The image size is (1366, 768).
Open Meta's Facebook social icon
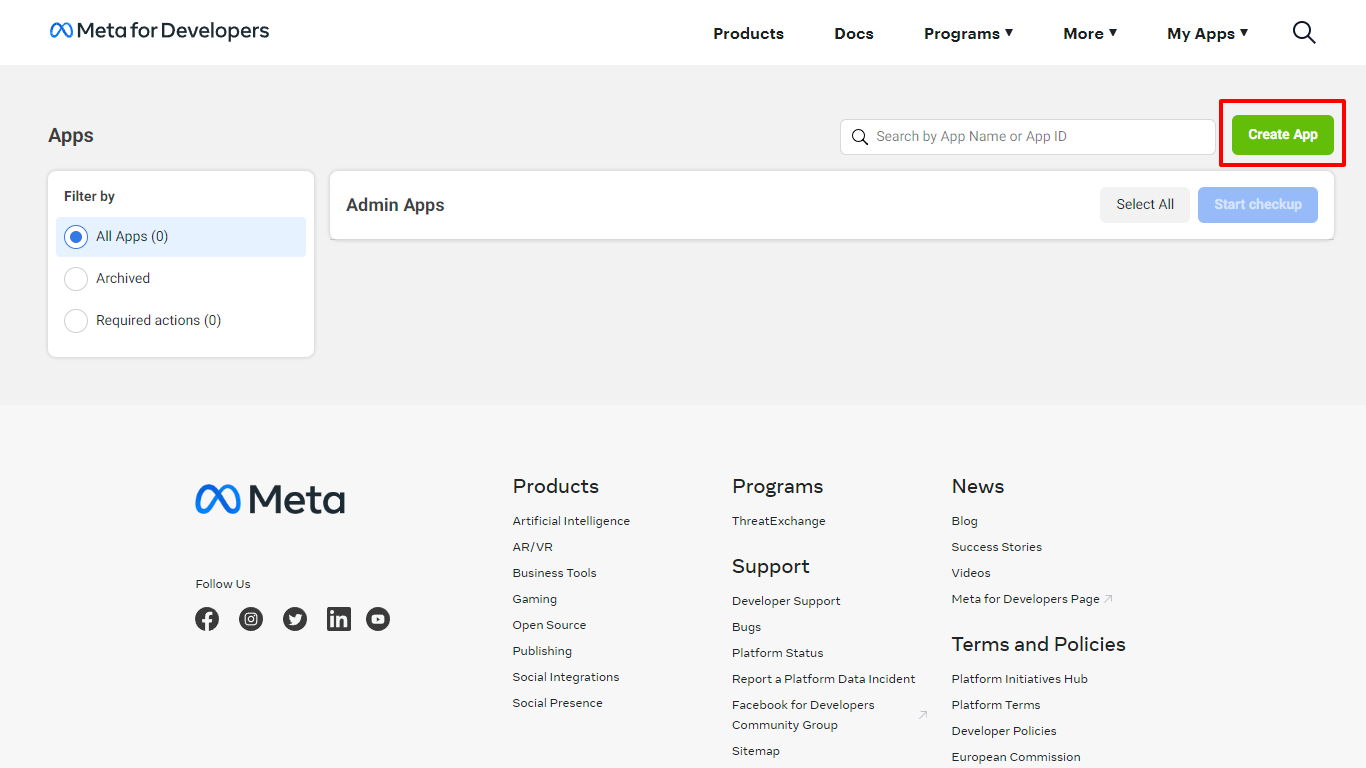click(x=207, y=619)
